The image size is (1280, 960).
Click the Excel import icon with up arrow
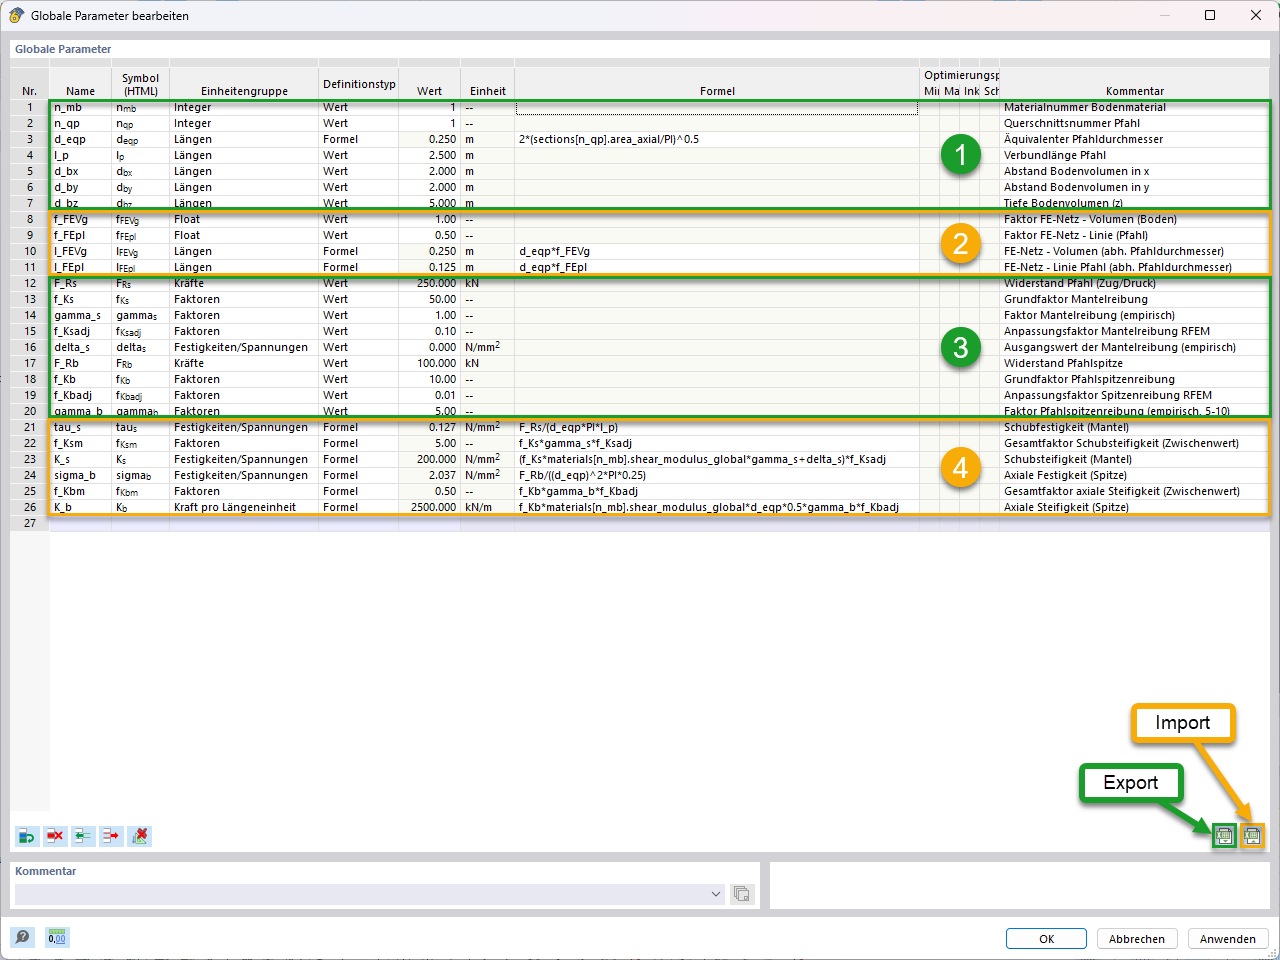click(1252, 836)
